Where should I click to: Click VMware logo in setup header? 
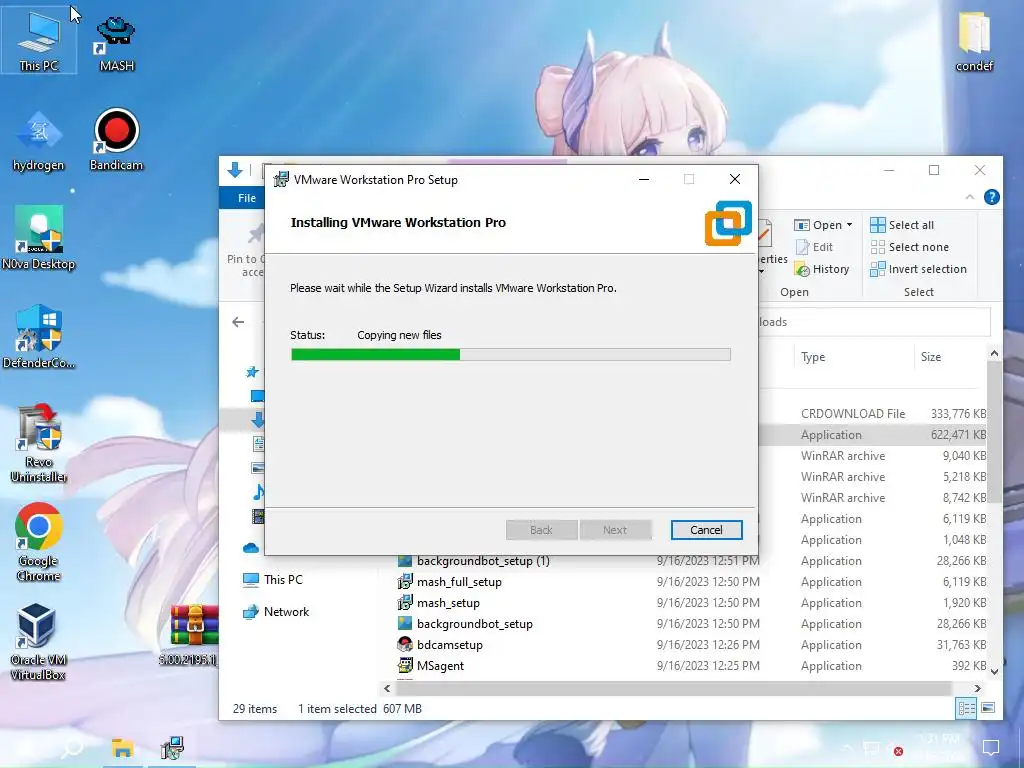click(x=728, y=223)
